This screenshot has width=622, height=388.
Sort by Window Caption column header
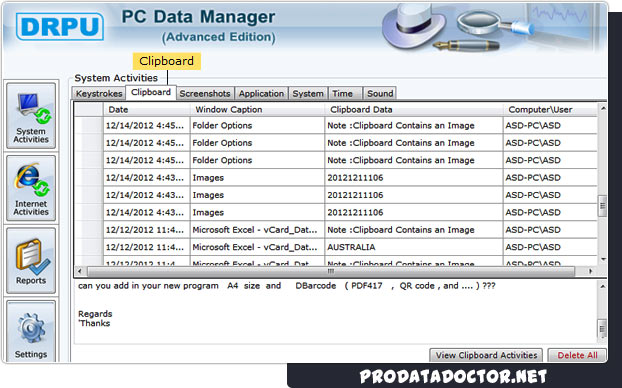click(x=257, y=109)
